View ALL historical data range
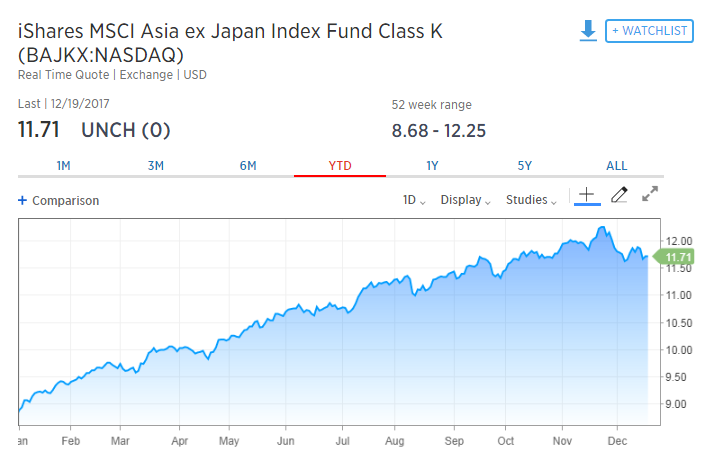 617,165
